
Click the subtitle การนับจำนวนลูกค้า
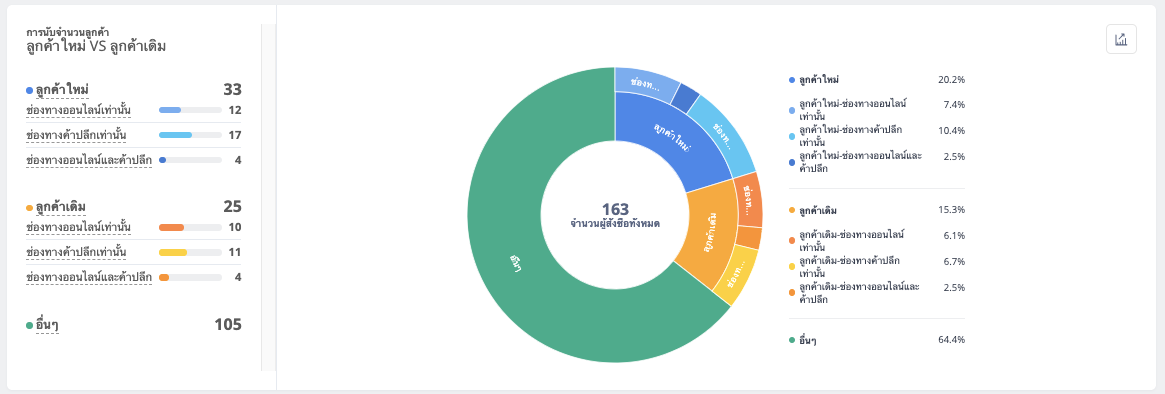[68, 33]
